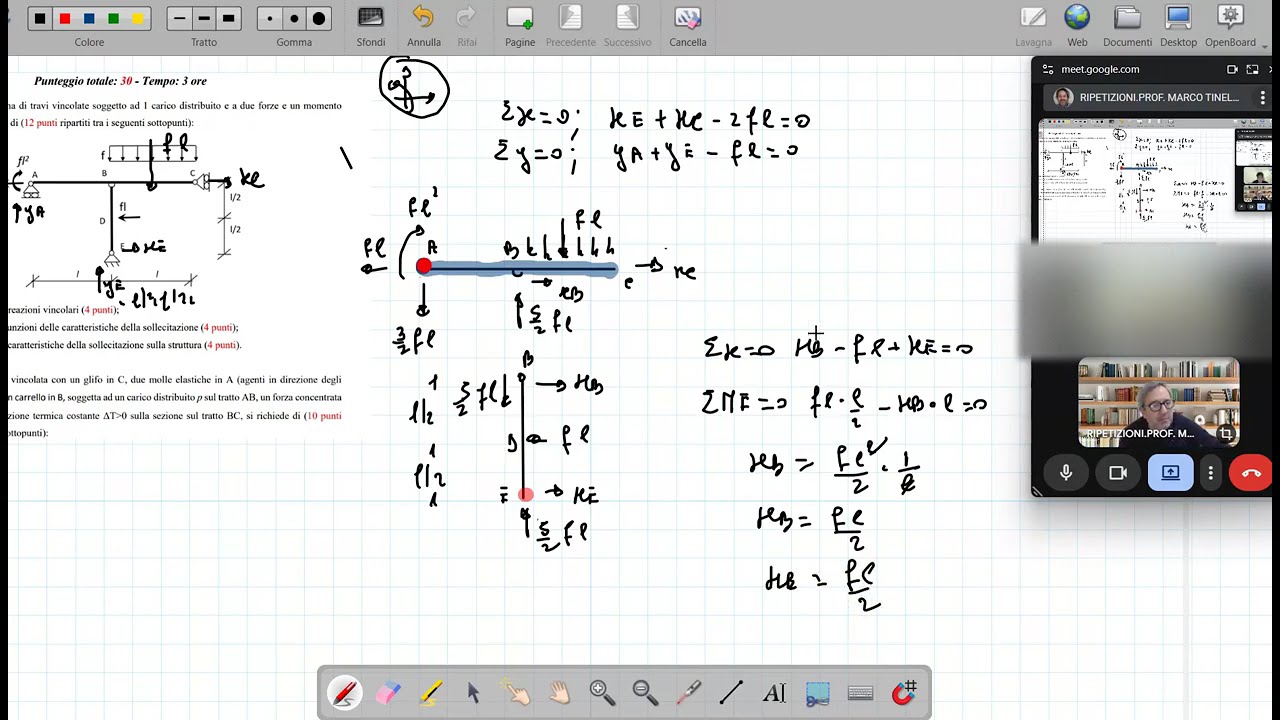
Task: Select the green pen color
Action: click(113, 18)
